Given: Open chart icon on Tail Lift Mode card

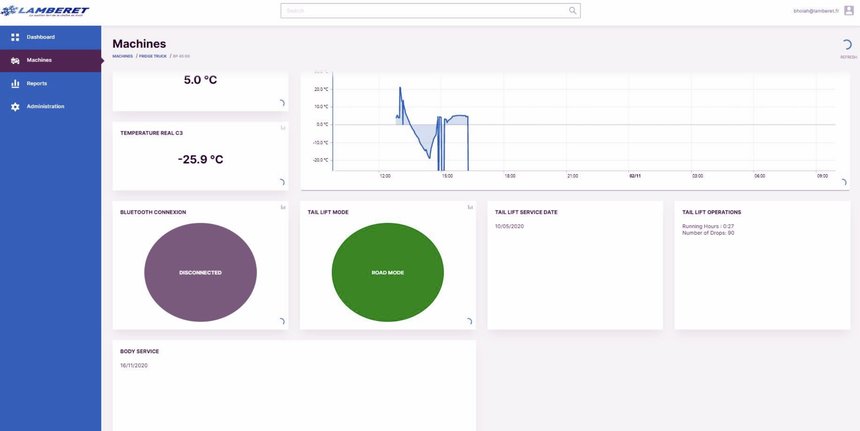Looking at the screenshot, I should tap(470, 208).
